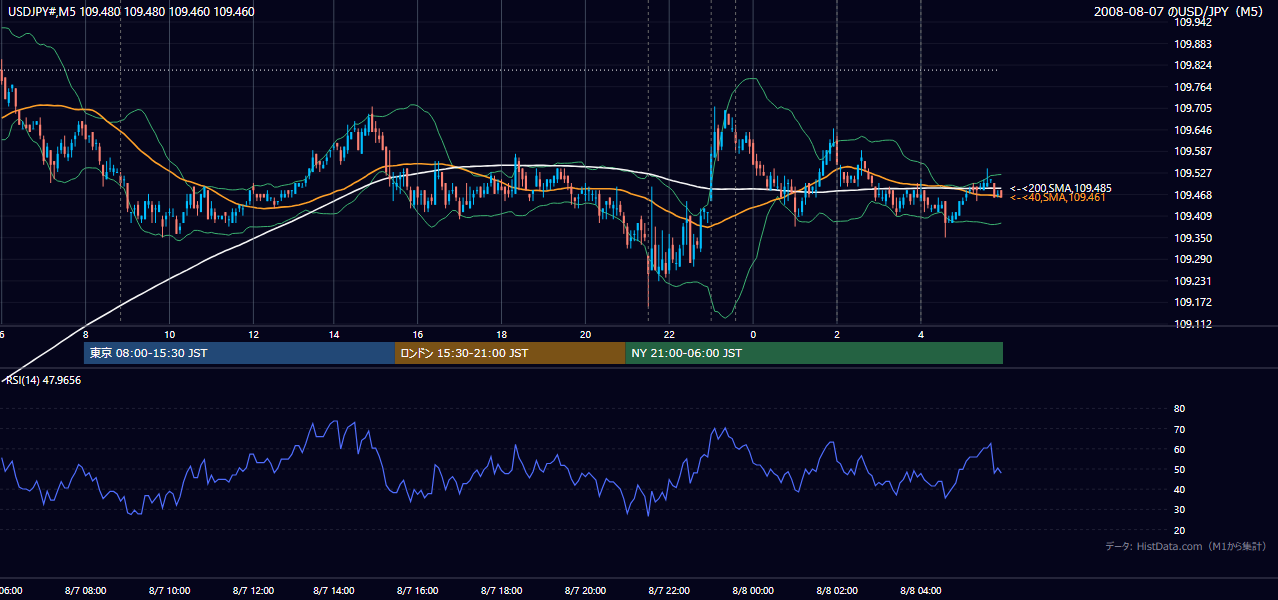Click price axis label 109.646
Screen dimensions: 1278x600
click(x=1194, y=130)
